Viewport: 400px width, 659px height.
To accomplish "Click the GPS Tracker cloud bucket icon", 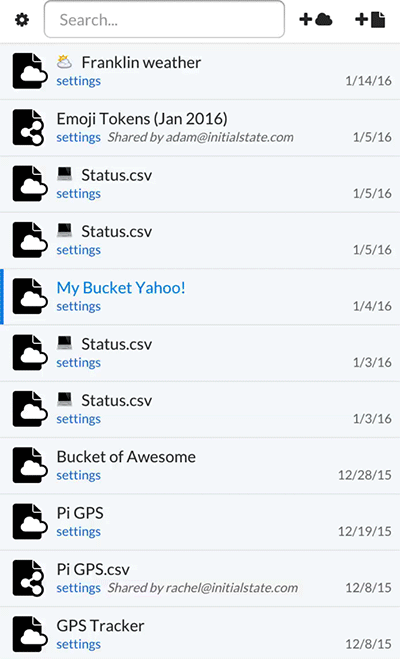I will tap(30, 634).
